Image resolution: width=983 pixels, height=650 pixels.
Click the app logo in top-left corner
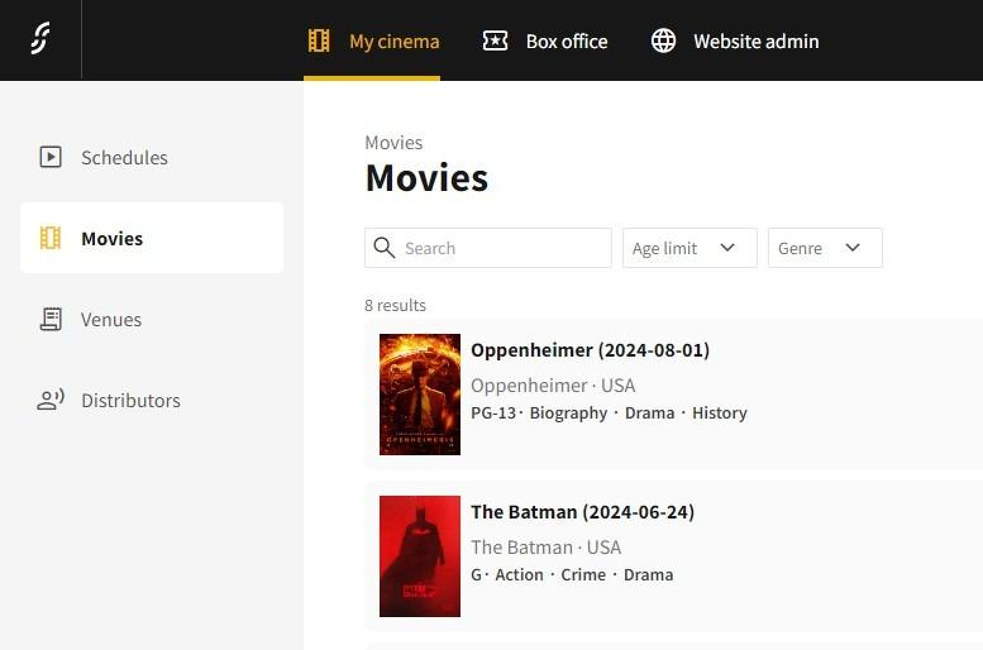coord(40,40)
